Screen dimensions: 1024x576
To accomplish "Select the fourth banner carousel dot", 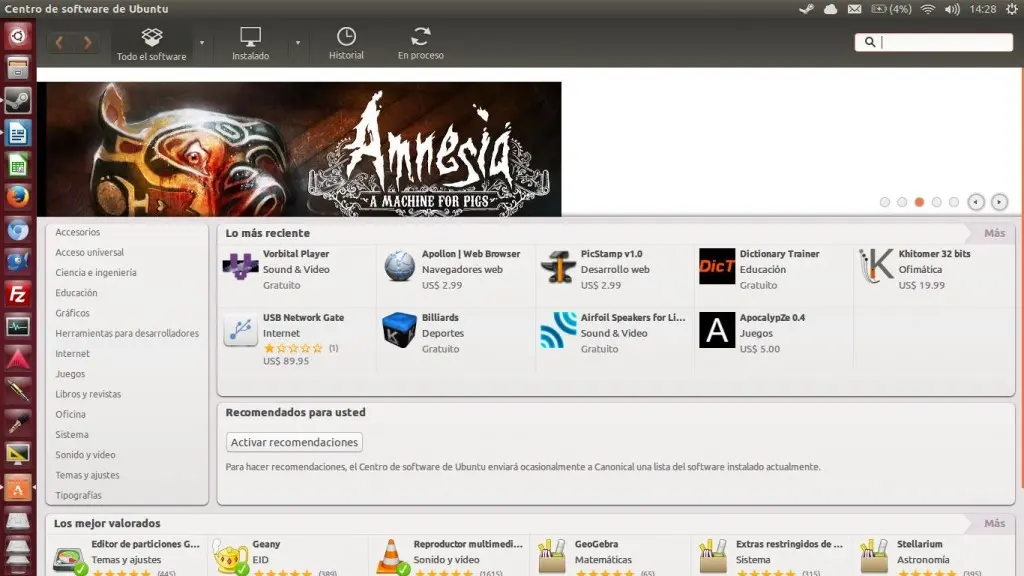I will (936, 202).
